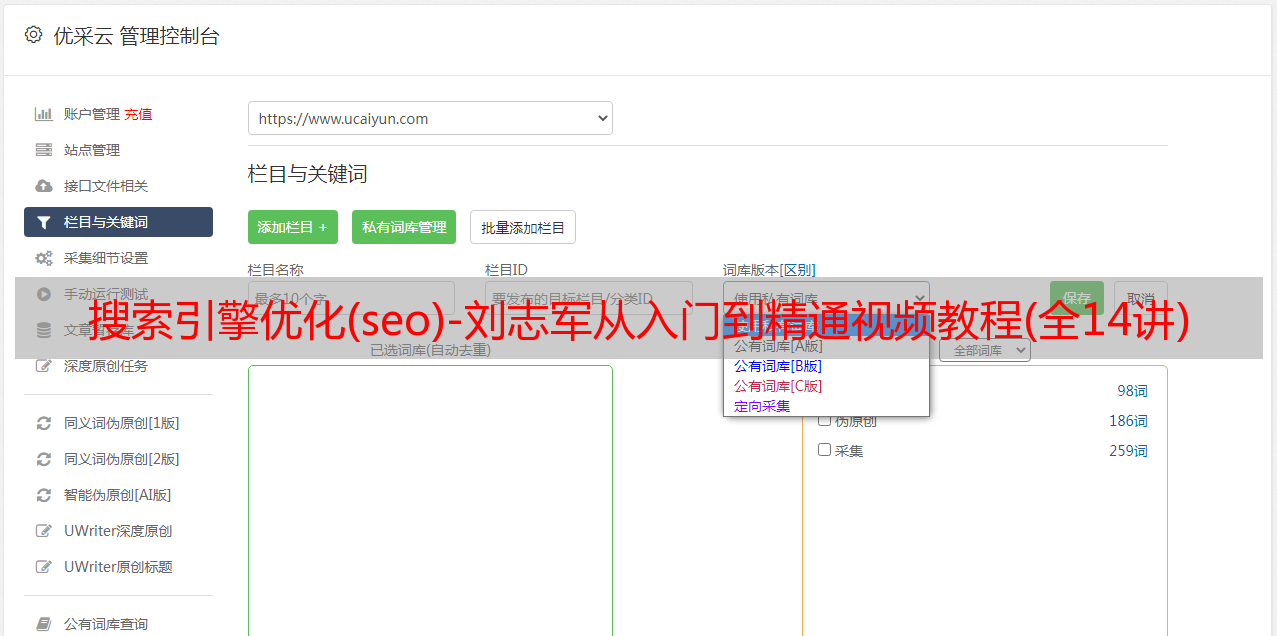Click the gear icon beside 优采云 管理控制台
This screenshot has width=1277, height=636.
pyautogui.click(x=33, y=36)
